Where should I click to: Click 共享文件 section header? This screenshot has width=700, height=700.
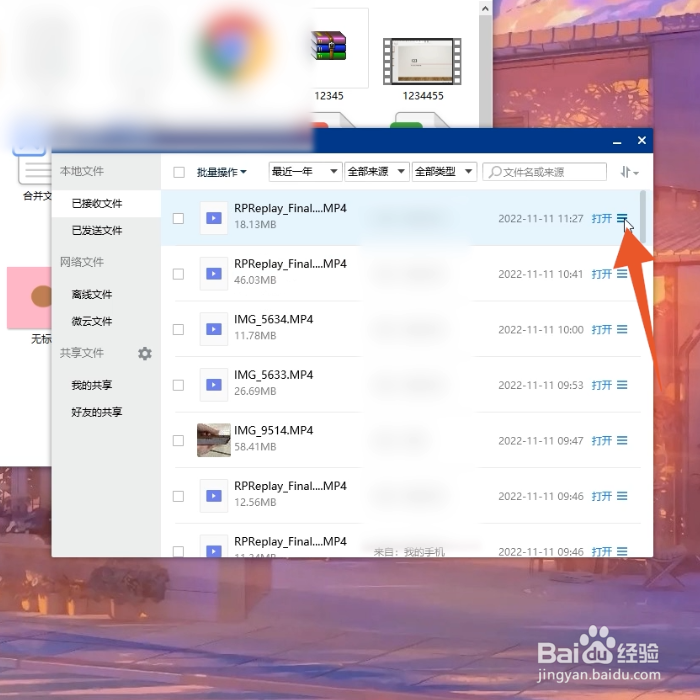[x=82, y=353]
